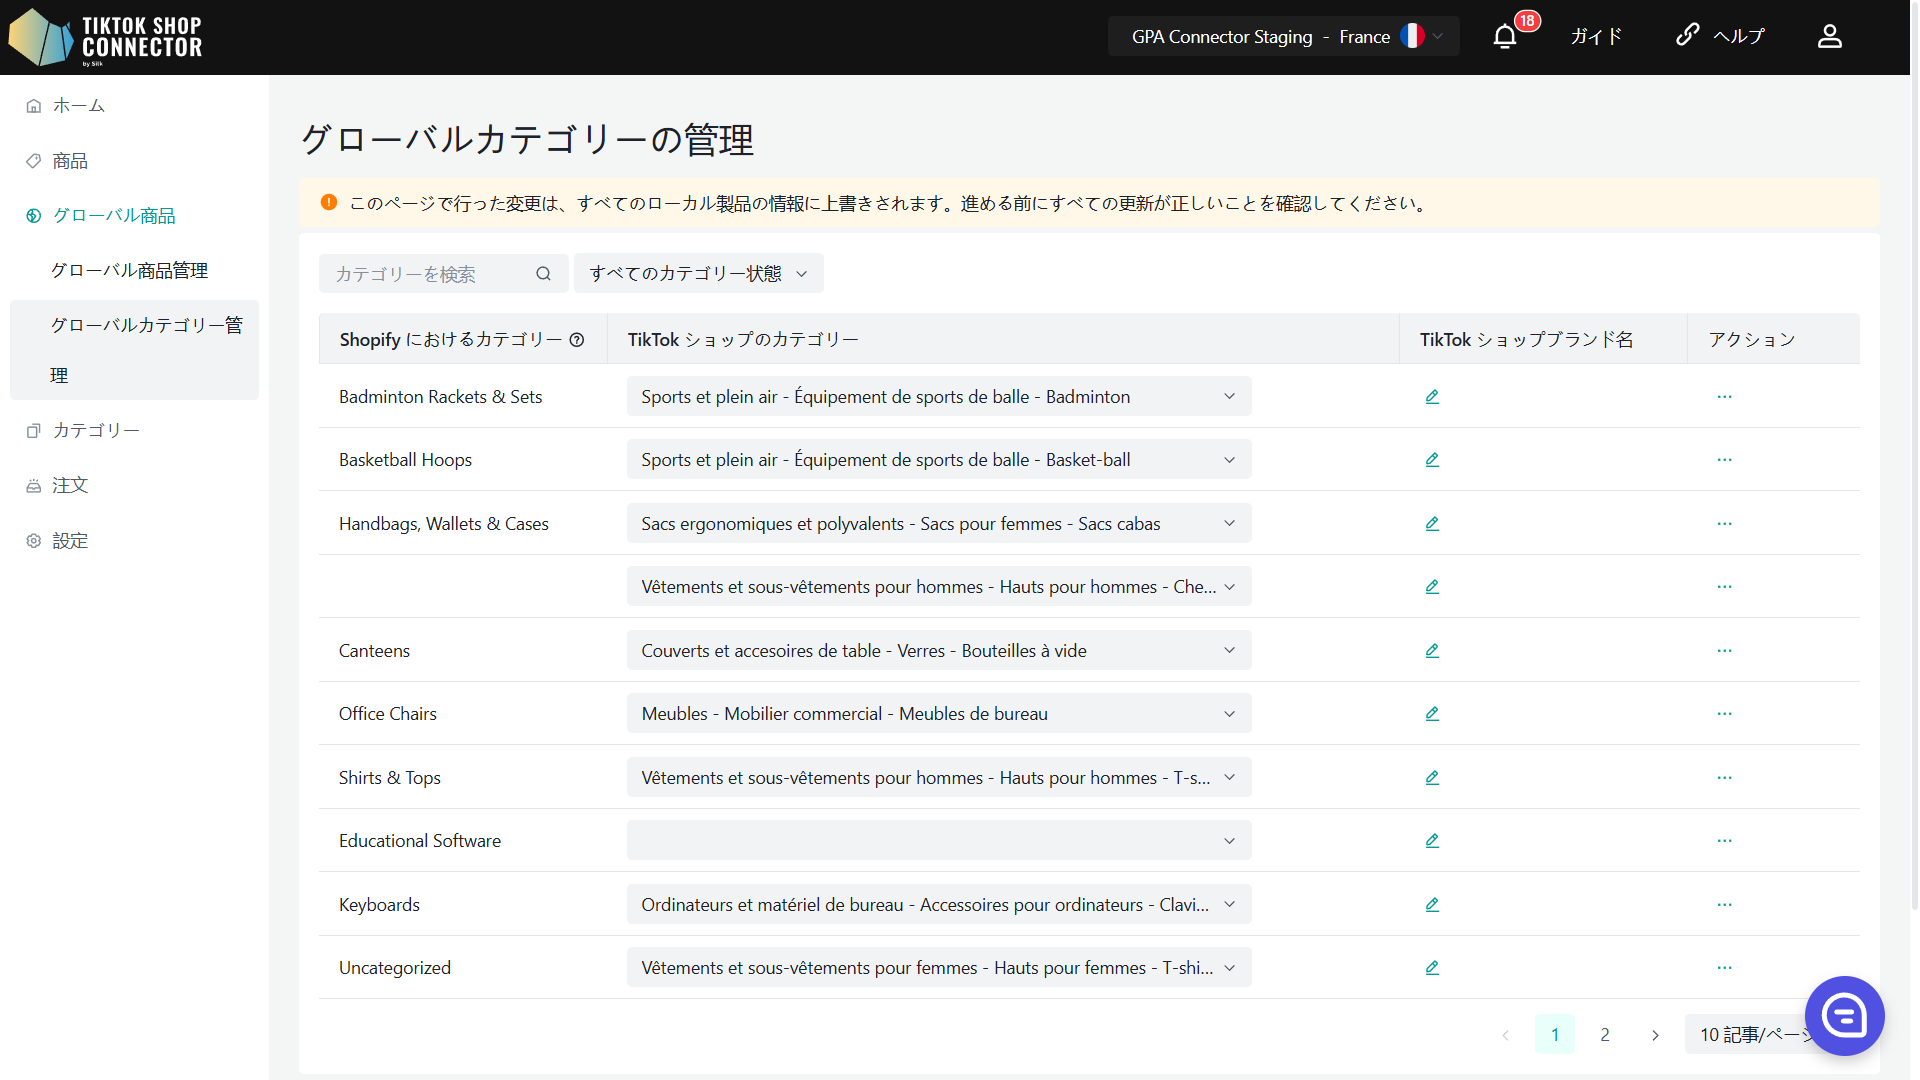Open the GPA Connector Staging France store selector

[x=1284, y=37]
